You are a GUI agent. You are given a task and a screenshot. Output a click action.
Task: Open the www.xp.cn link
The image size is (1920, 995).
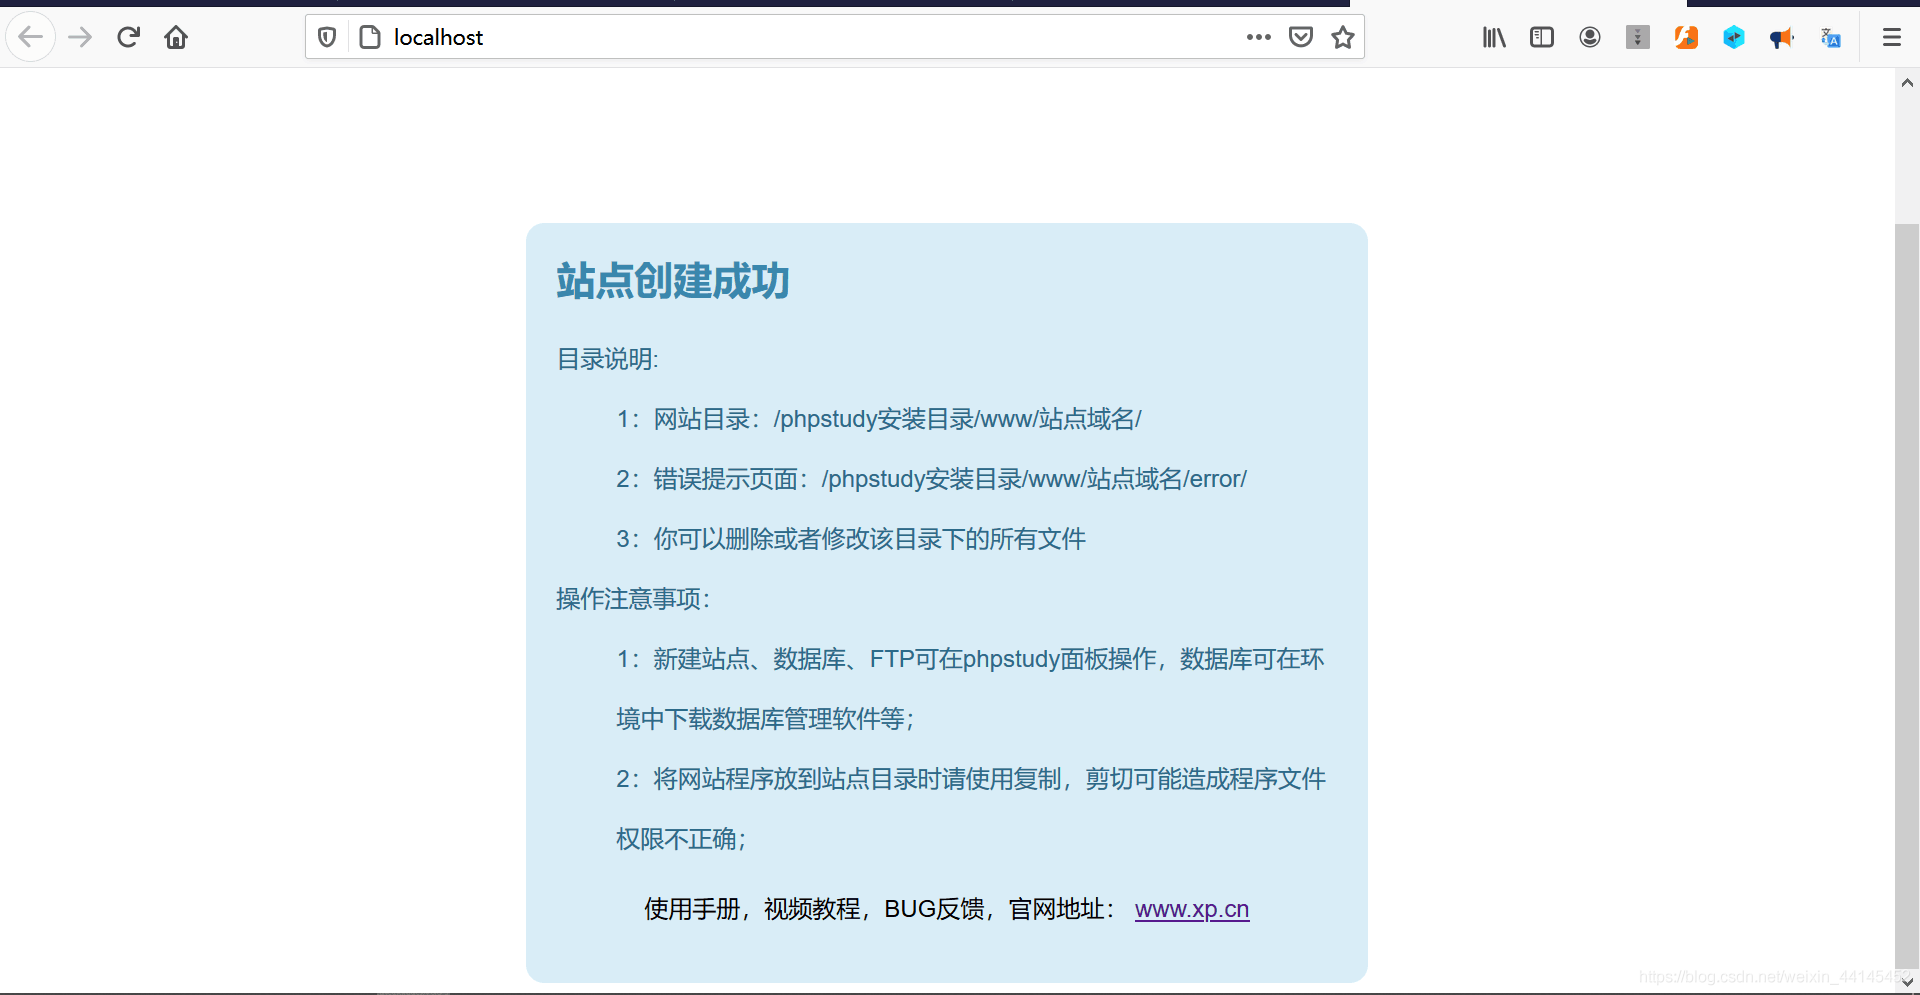click(1191, 909)
